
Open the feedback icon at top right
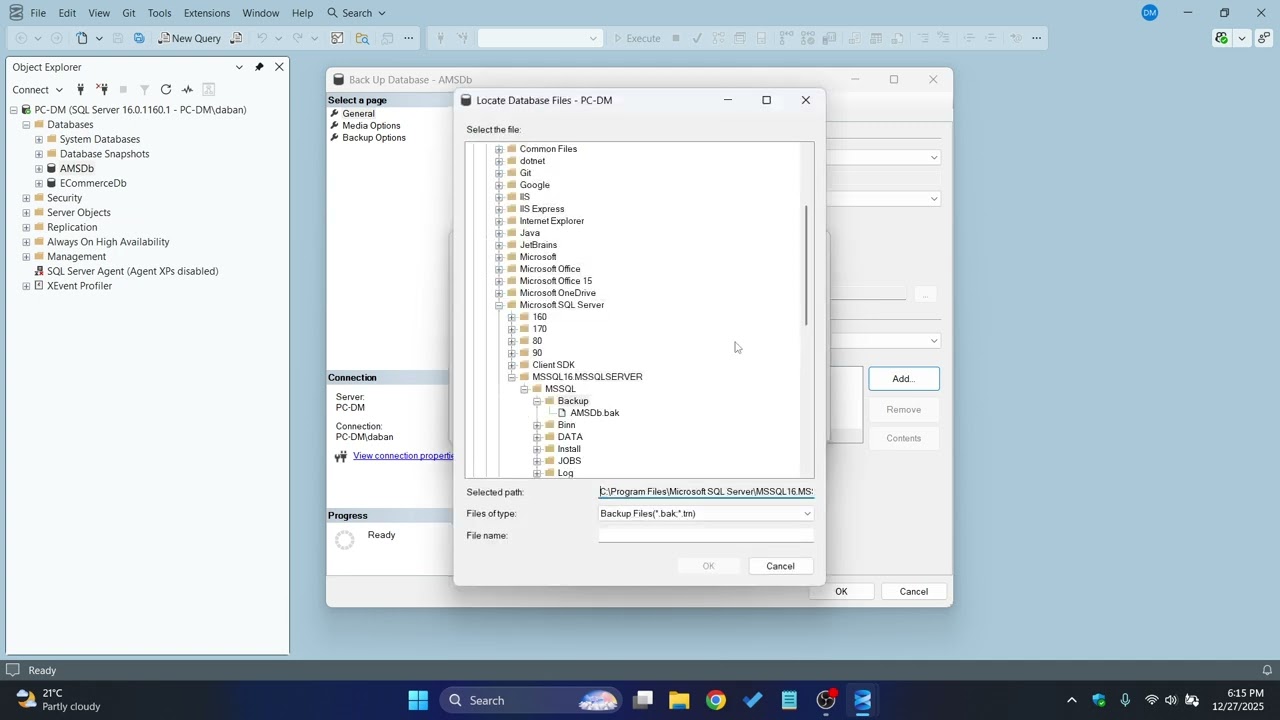1264,38
